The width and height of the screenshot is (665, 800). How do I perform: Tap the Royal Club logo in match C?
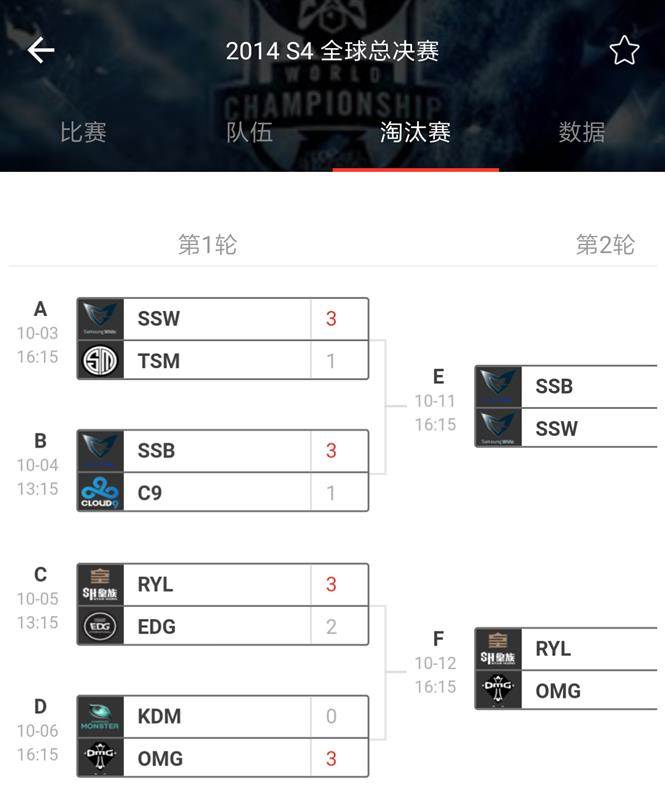click(x=100, y=585)
